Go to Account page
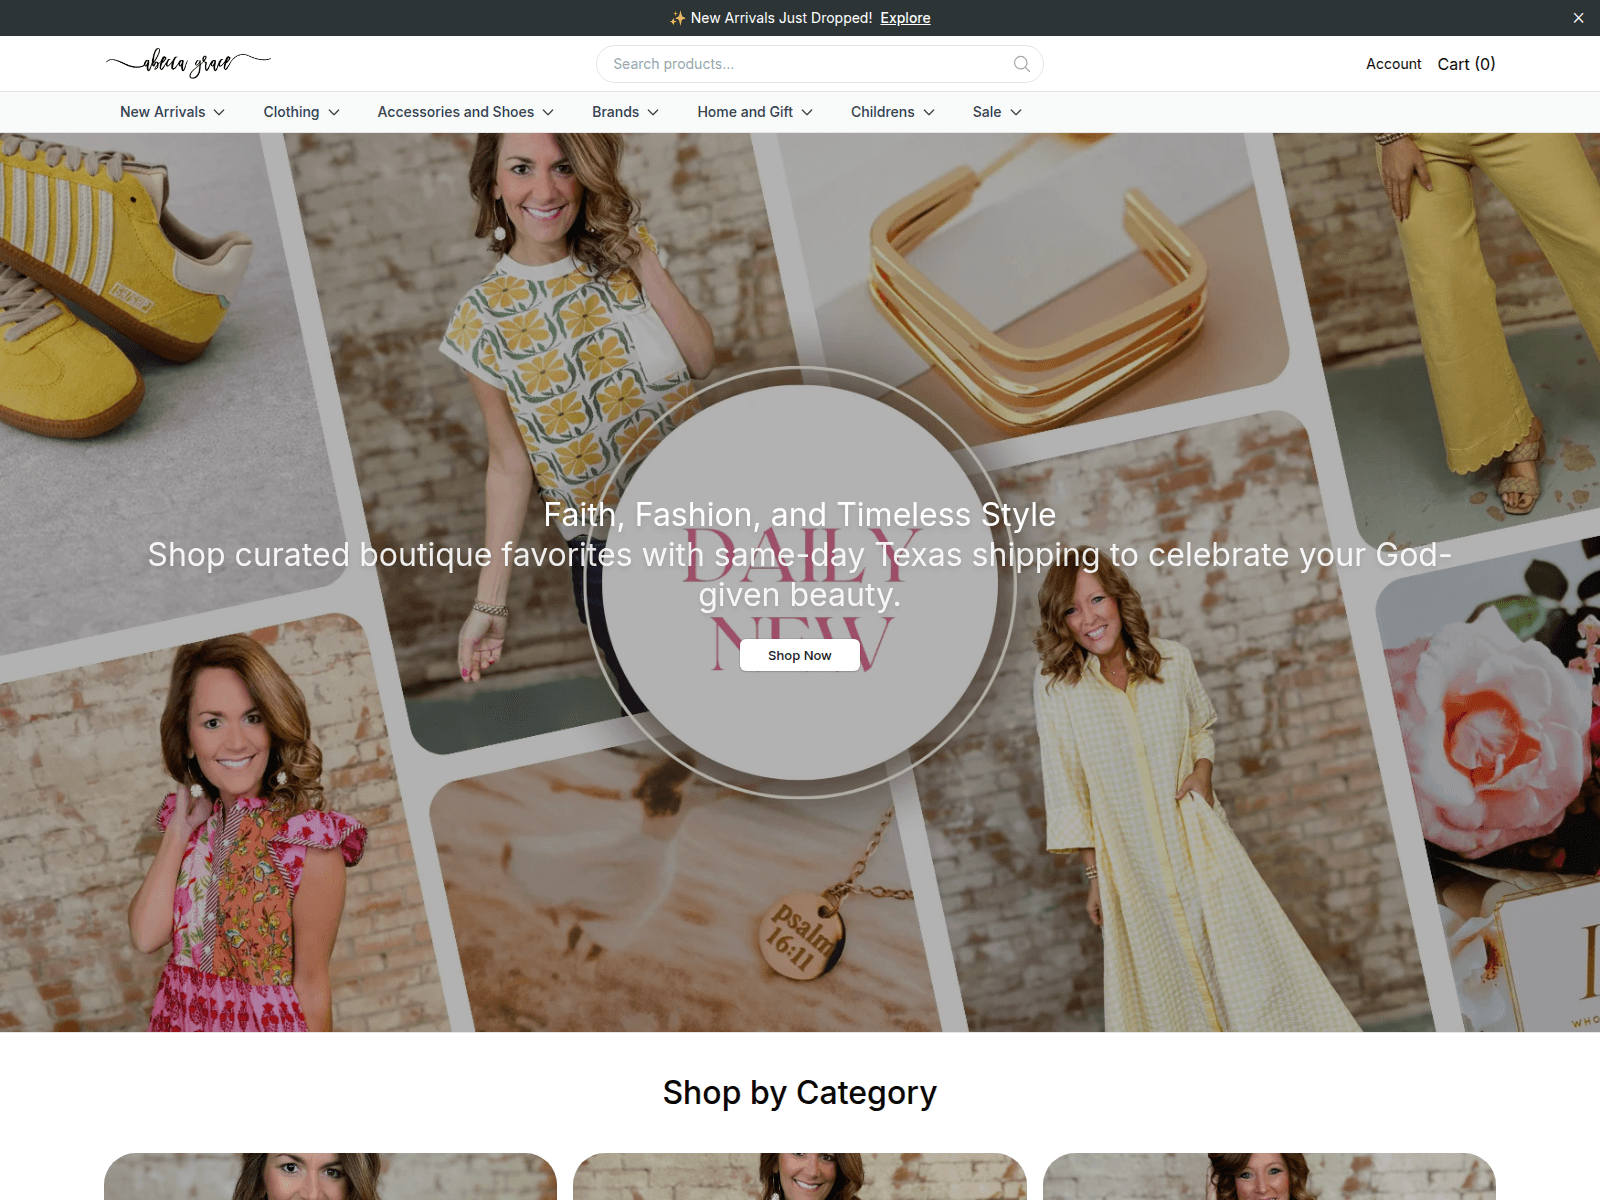 click(x=1393, y=64)
